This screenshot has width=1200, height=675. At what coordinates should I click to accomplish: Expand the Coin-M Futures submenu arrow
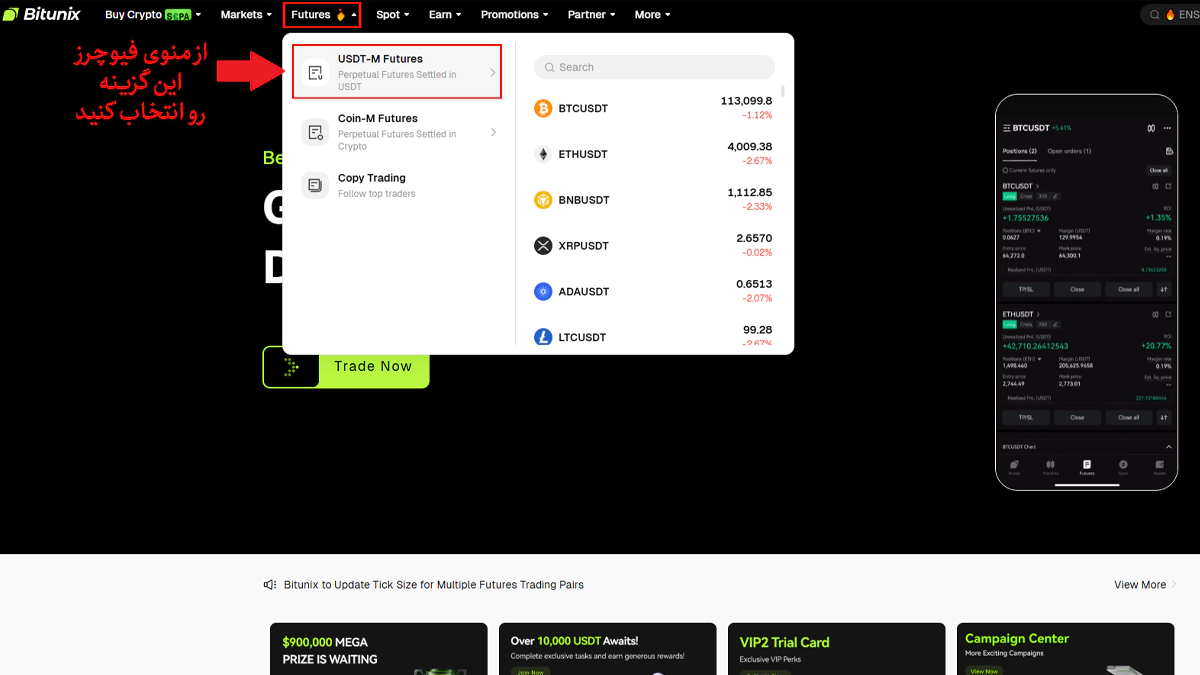point(493,132)
